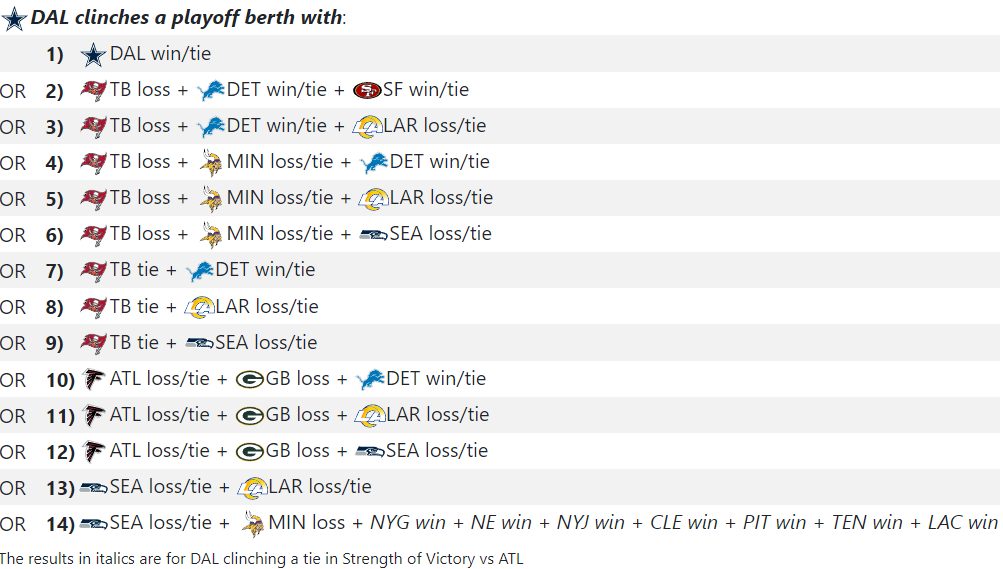
Task: Click the 'DAL clinches a playoff berth with' heading
Action: click(x=187, y=18)
